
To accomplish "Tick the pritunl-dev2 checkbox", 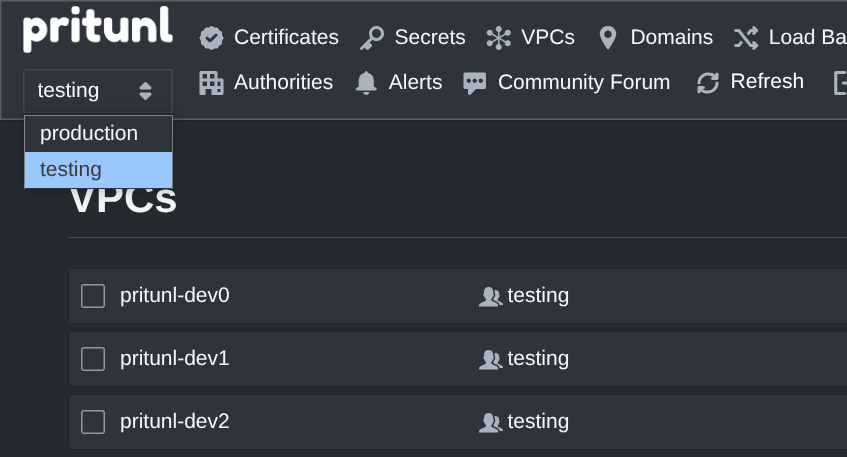I will (x=93, y=422).
